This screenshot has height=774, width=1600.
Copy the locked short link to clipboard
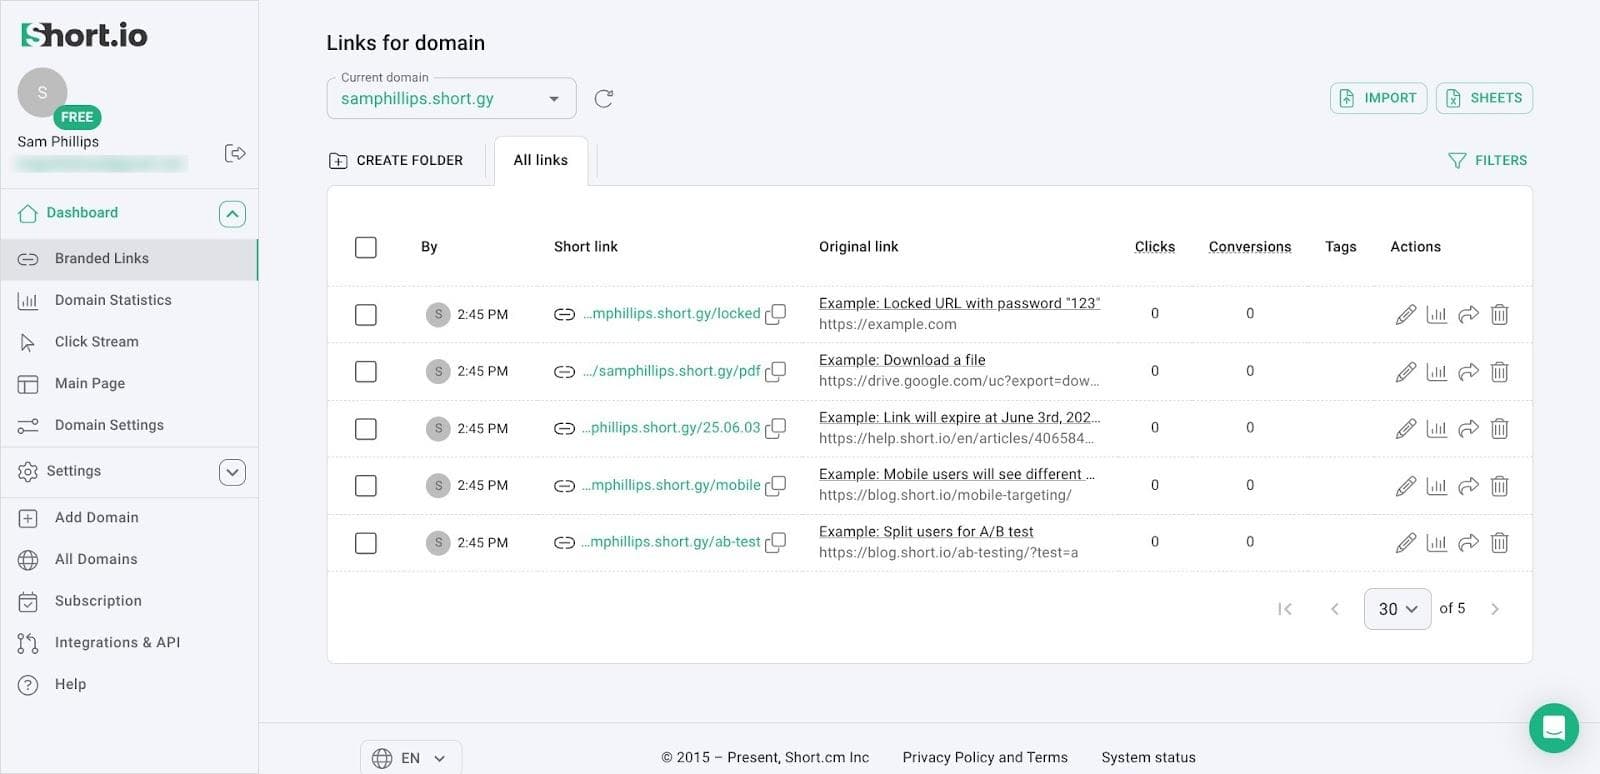click(775, 314)
